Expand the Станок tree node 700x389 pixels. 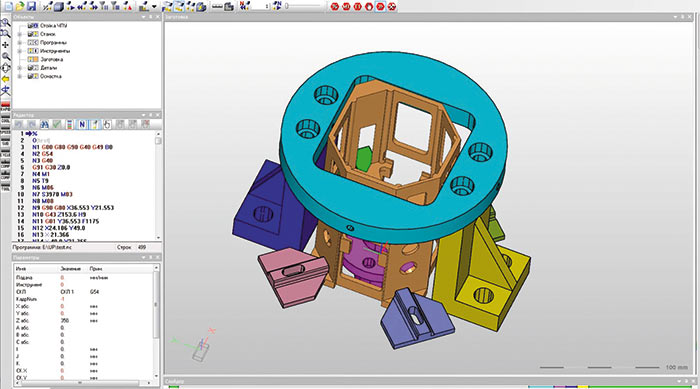tap(20, 34)
